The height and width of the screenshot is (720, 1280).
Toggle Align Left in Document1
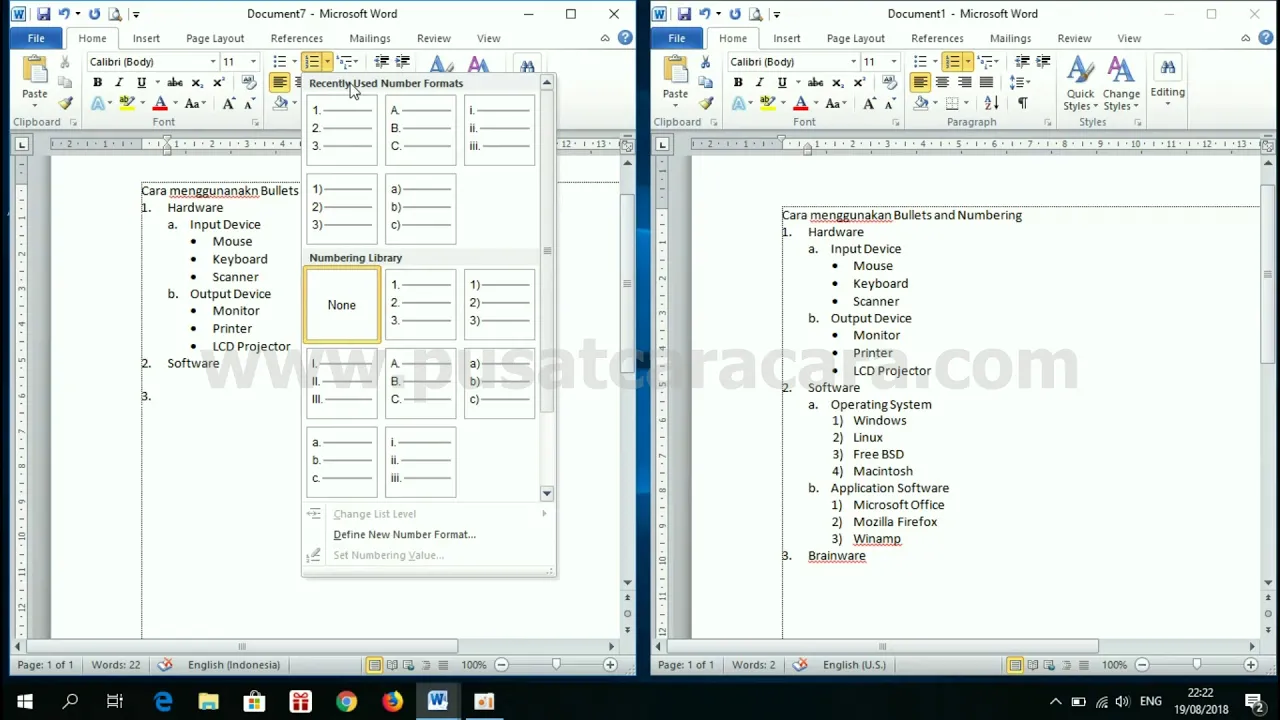(920, 82)
